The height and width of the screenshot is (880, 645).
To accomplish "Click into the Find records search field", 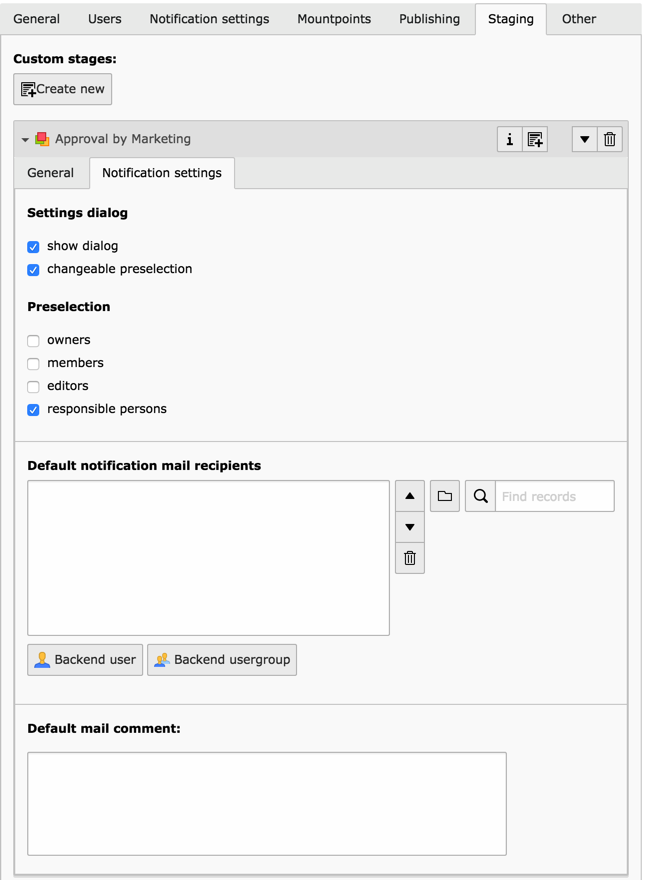I will point(554,495).
